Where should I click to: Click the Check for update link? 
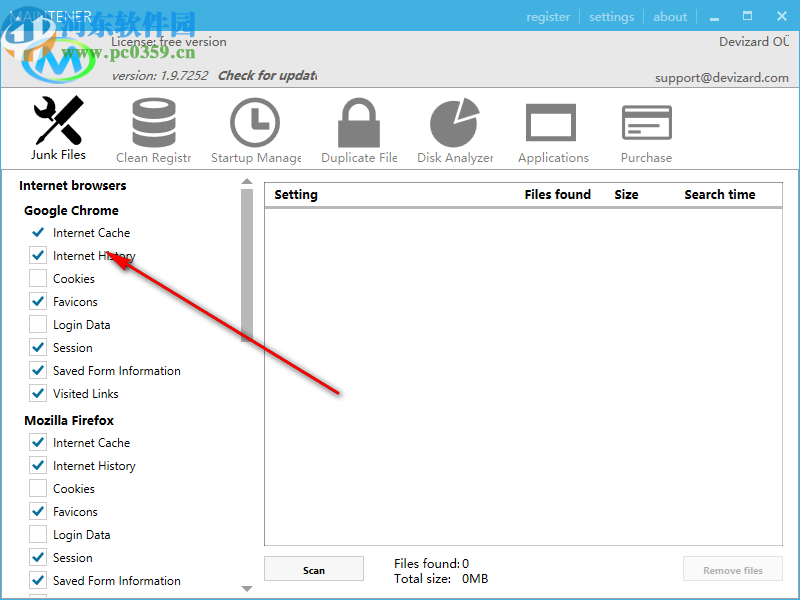[x=267, y=76]
